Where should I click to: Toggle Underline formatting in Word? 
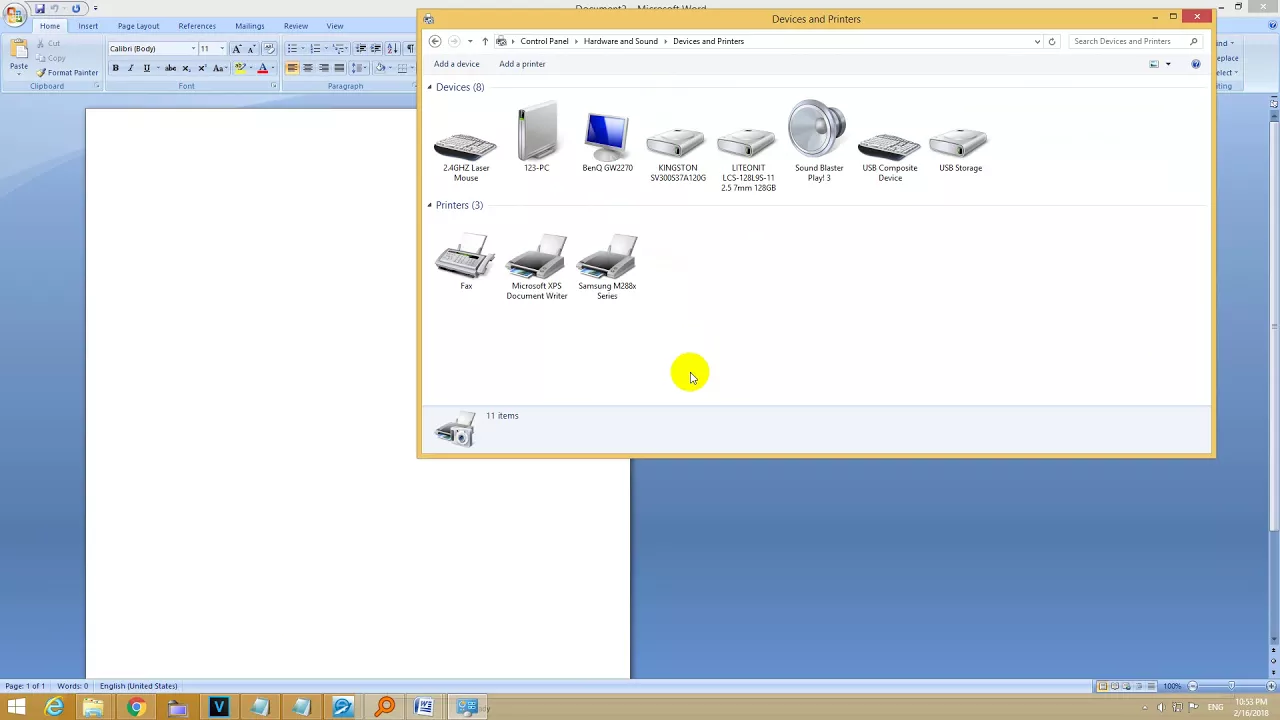tap(146, 68)
